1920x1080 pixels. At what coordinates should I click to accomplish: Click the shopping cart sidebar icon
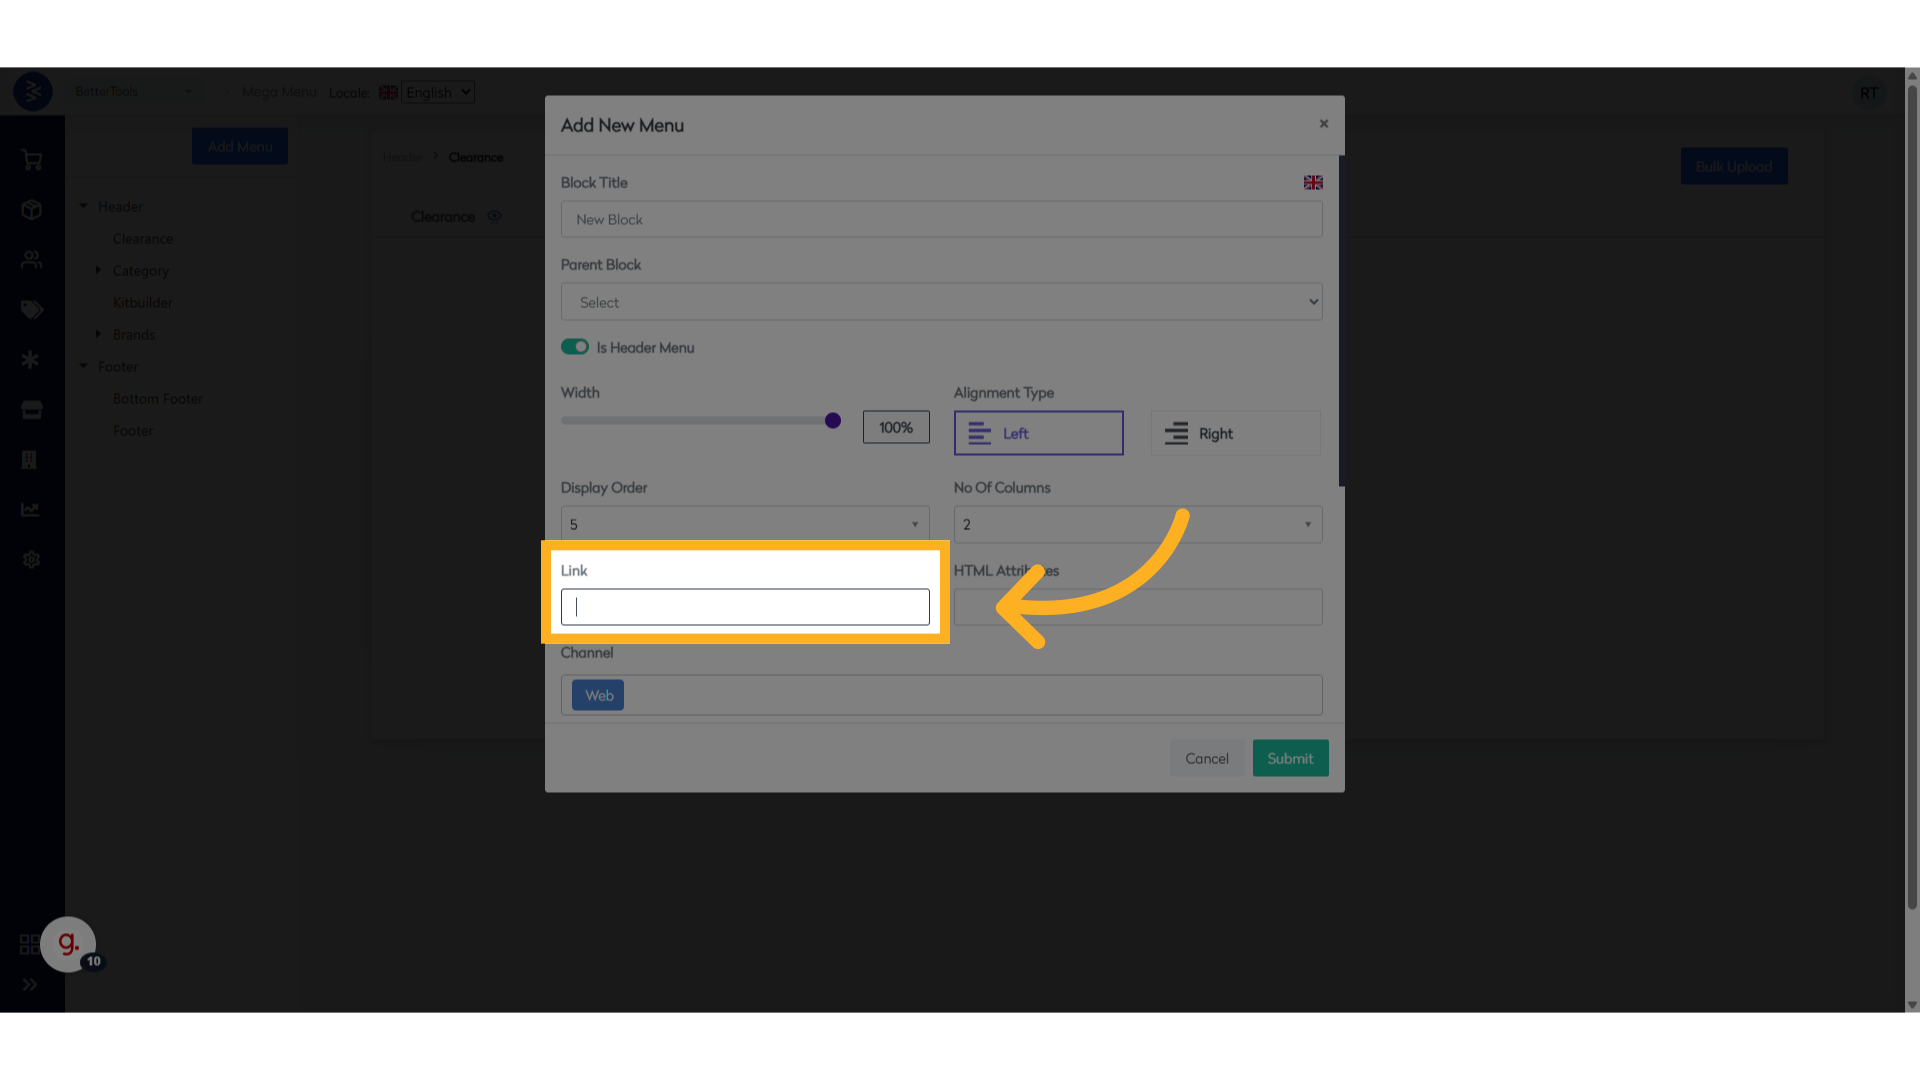click(31, 160)
